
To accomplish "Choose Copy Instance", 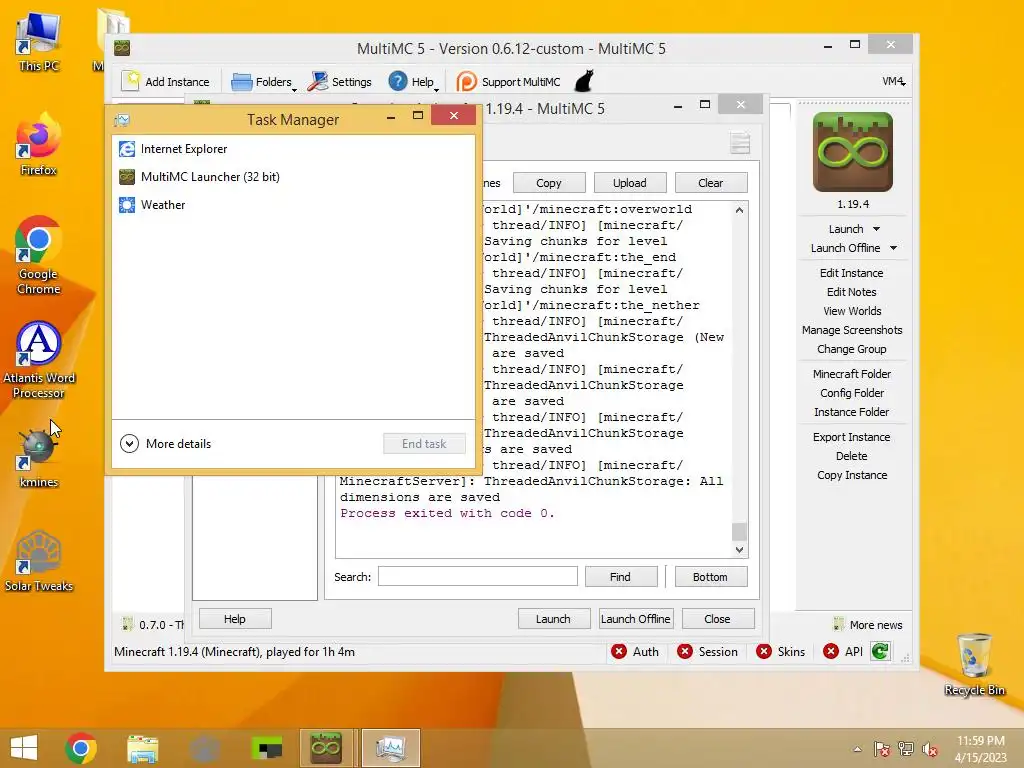I will (x=852, y=475).
